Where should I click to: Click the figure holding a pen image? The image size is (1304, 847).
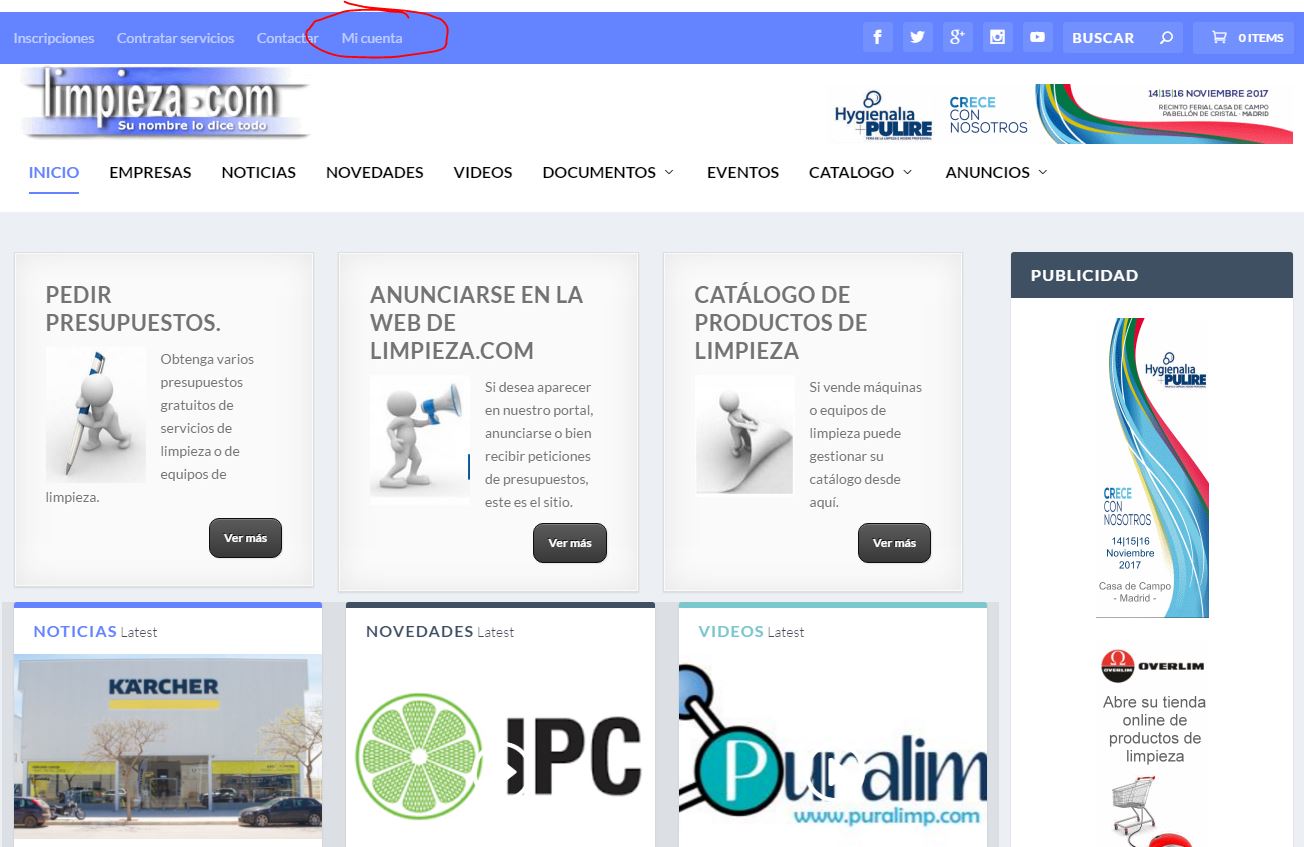(x=95, y=414)
